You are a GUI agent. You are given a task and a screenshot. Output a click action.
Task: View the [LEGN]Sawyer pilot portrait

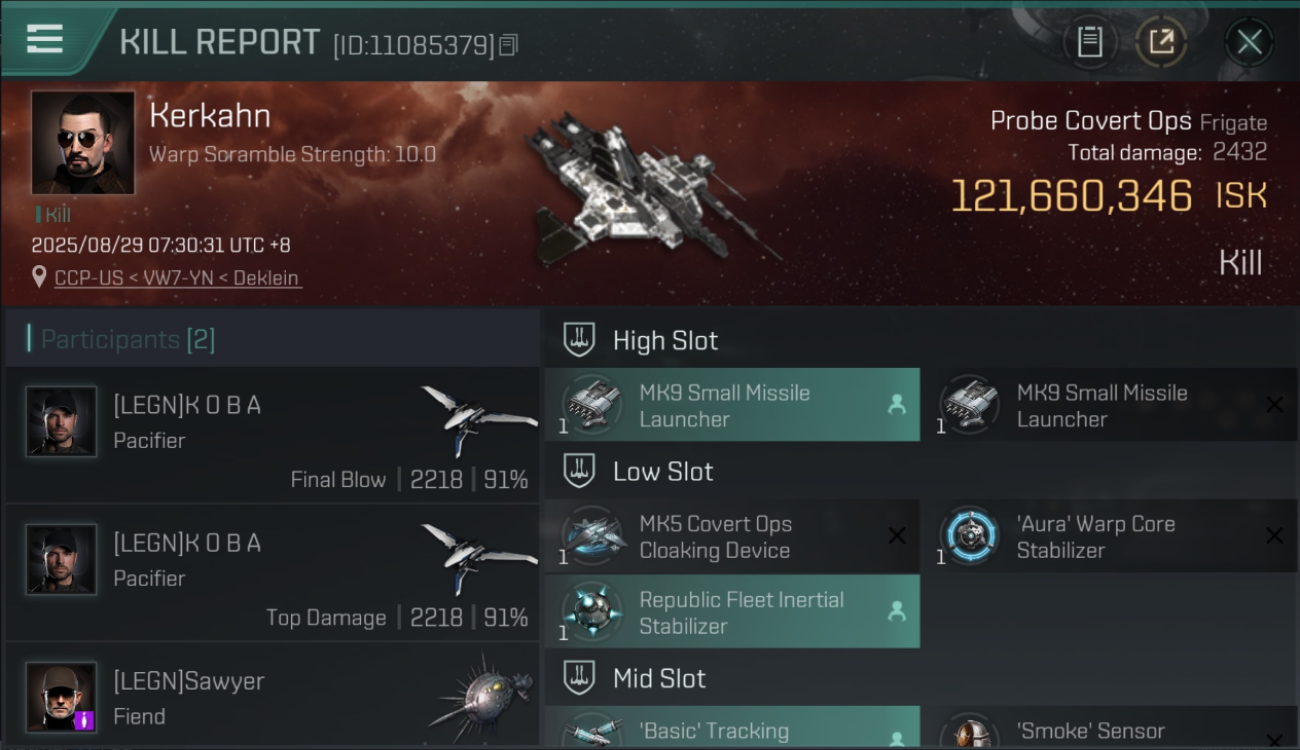(x=62, y=697)
